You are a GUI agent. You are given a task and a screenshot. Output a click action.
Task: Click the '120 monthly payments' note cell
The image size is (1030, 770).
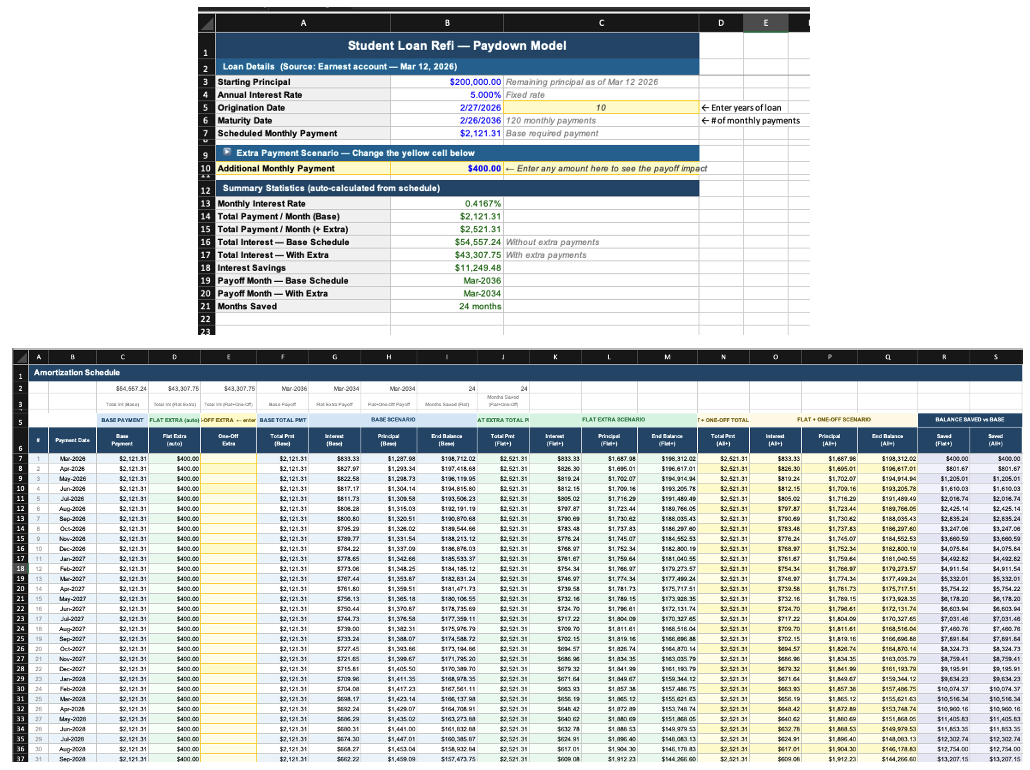[601, 120]
